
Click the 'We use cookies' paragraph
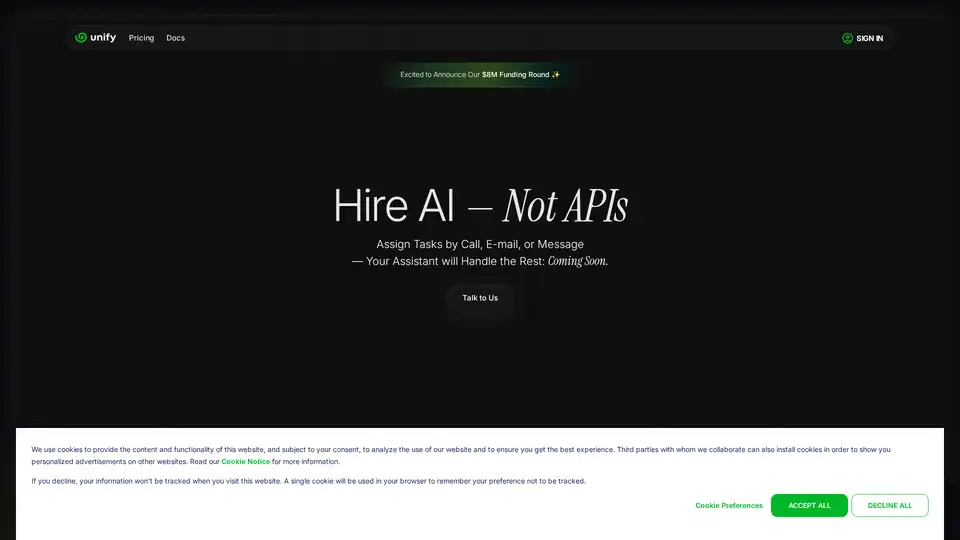tap(460, 450)
